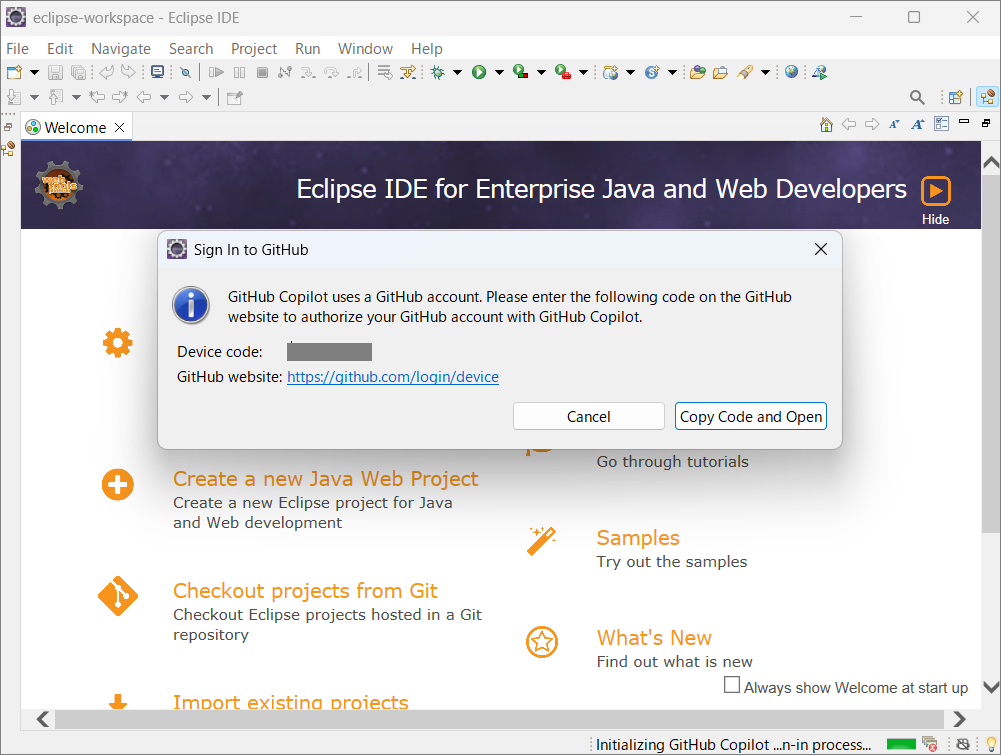Screen dimensions: 1001x755
Task: Click the Suspend pause icon
Action: click(x=239, y=72)
